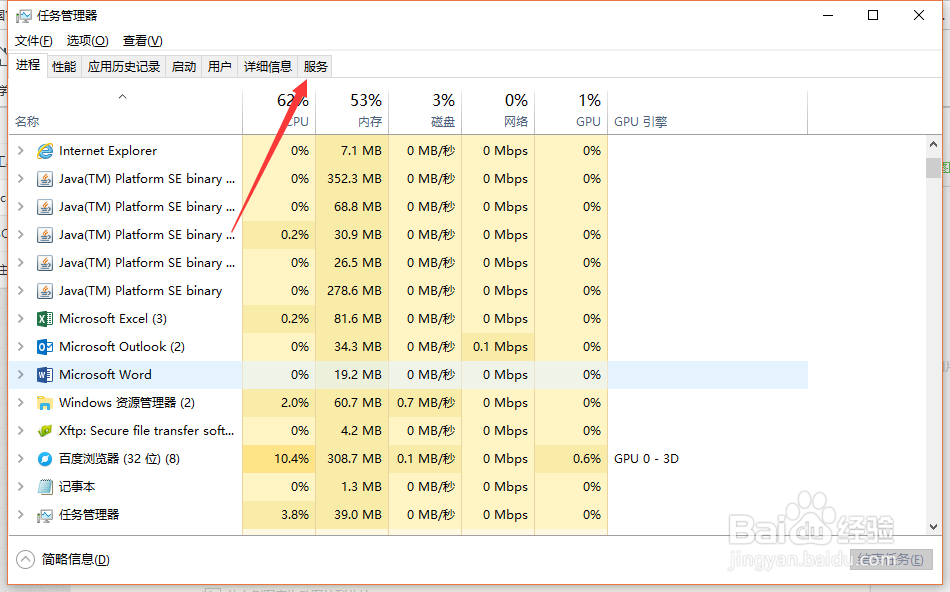Click the Java icon in the 30.9 MB row

[x=45, y=234]
